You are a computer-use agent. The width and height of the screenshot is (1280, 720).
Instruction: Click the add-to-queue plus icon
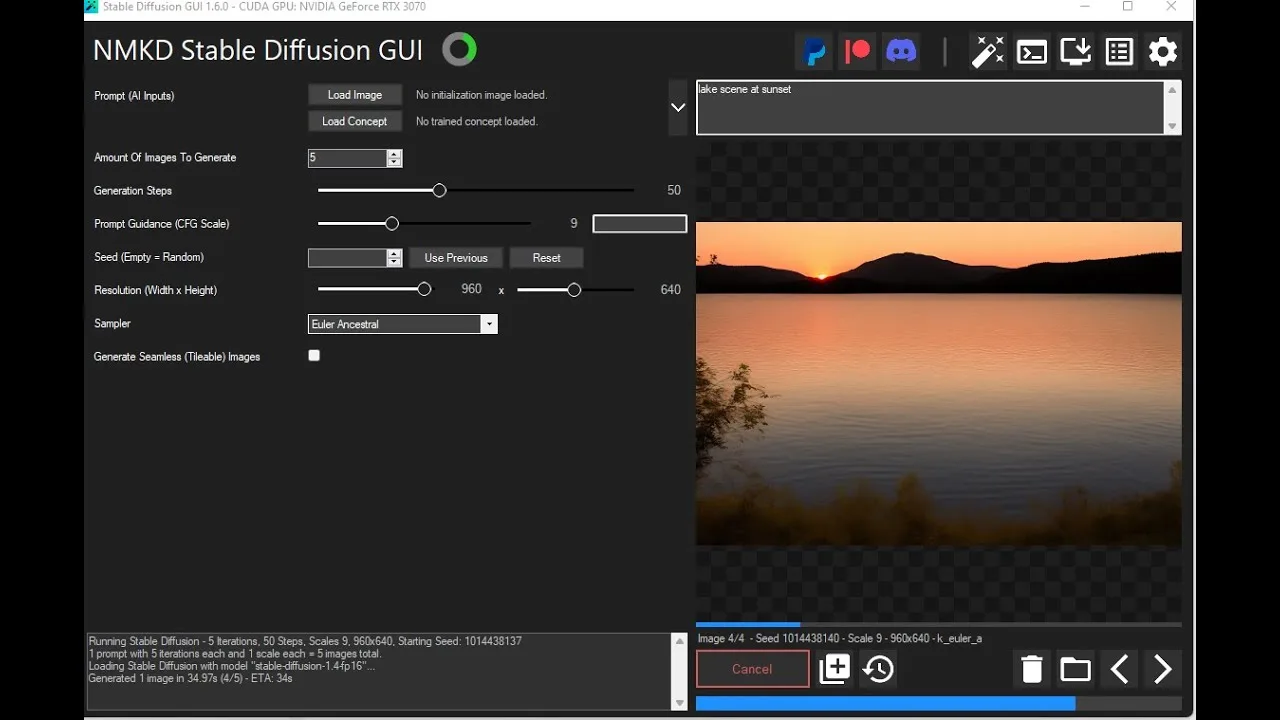[x=834, y=669]
